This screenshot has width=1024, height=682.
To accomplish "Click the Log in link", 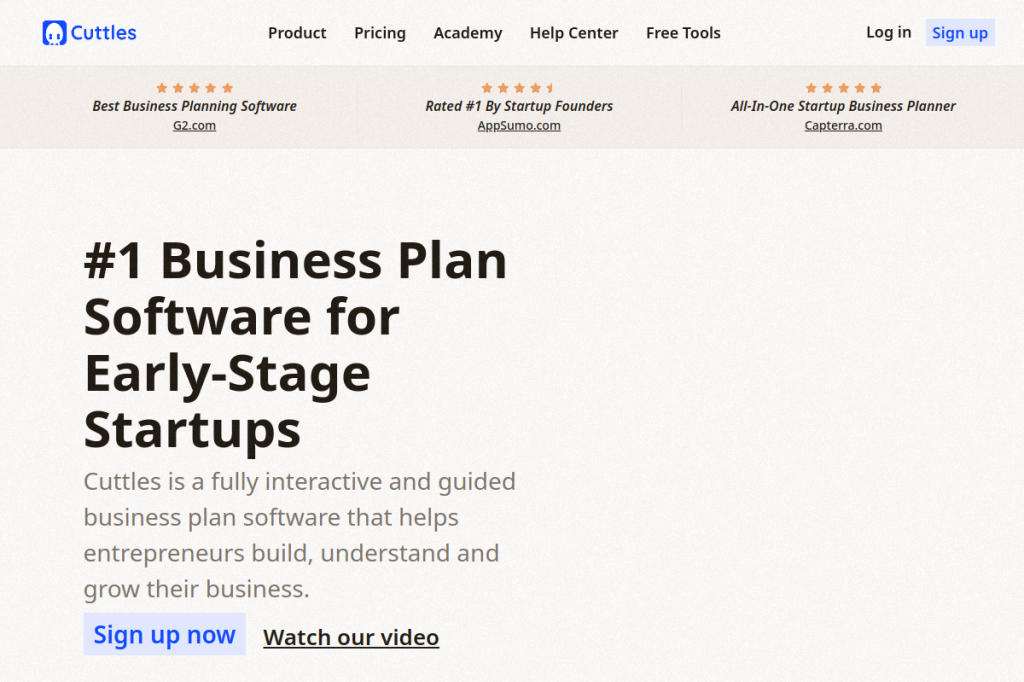I will [888, 32].
